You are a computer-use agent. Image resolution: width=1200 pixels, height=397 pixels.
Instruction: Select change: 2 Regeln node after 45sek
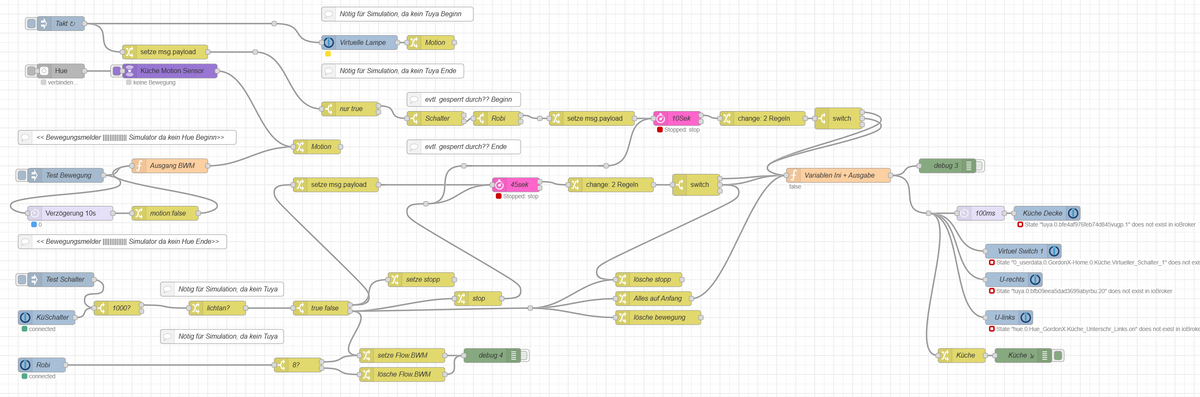coord(610,184)
